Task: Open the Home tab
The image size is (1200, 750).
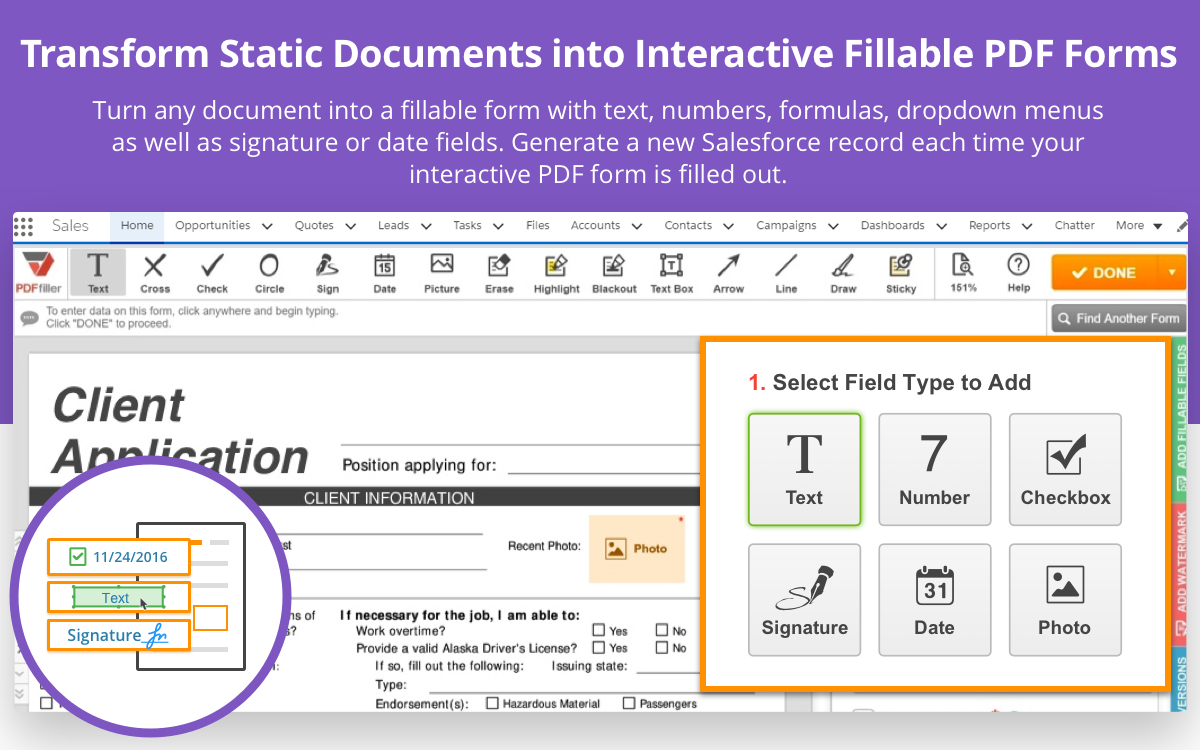Action: tap(137, 226)
